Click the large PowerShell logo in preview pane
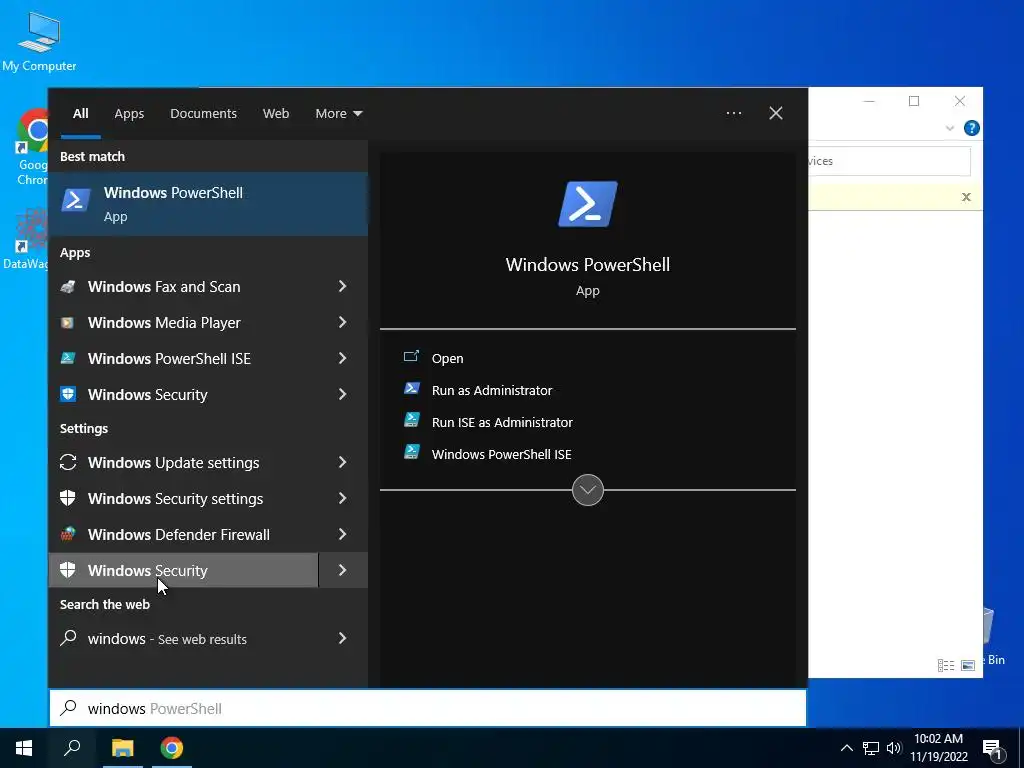The width and height of the screenshot is (1024, 768). pyautogui.click(x=588, y=204)
